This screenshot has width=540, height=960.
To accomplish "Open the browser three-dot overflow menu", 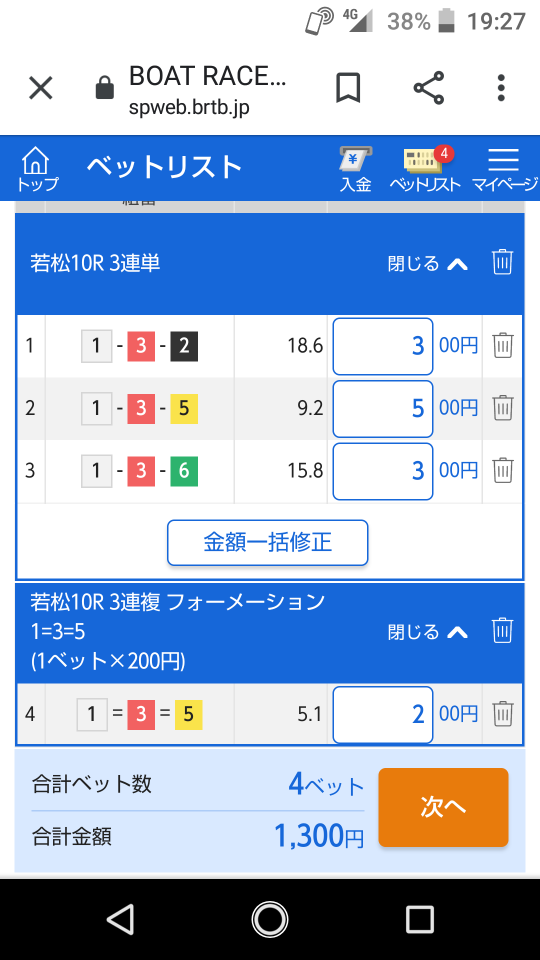I will (x=501, y=88).
